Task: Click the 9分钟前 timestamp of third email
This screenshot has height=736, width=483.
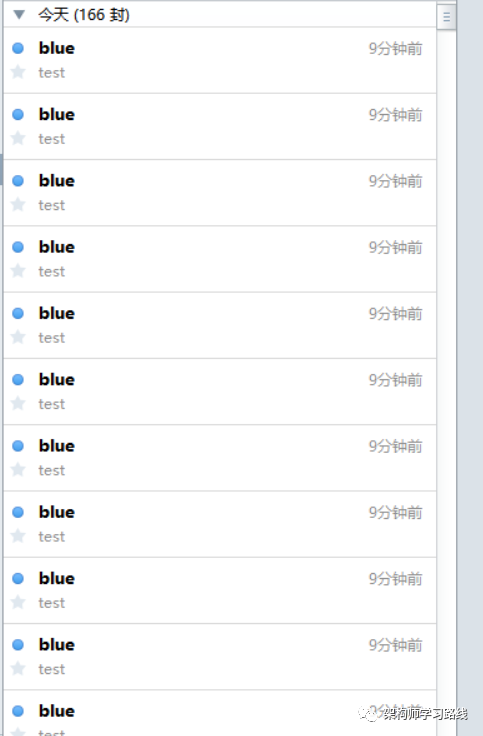Action: [x=395, y=181]
